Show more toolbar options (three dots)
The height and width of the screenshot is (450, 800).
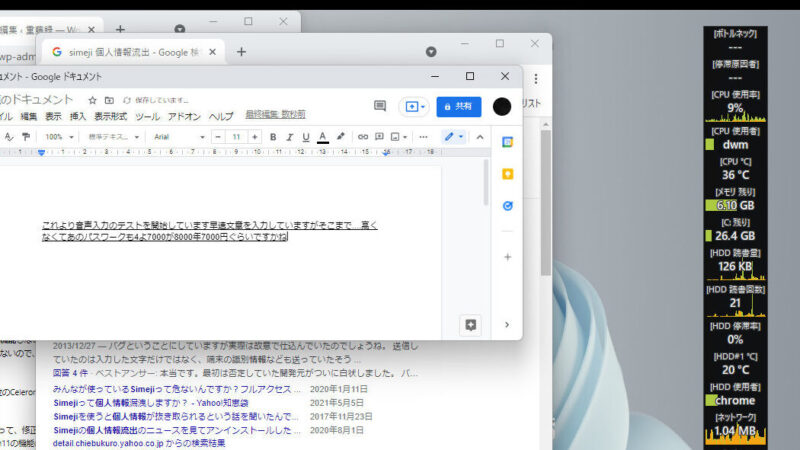tap(423, 137)
